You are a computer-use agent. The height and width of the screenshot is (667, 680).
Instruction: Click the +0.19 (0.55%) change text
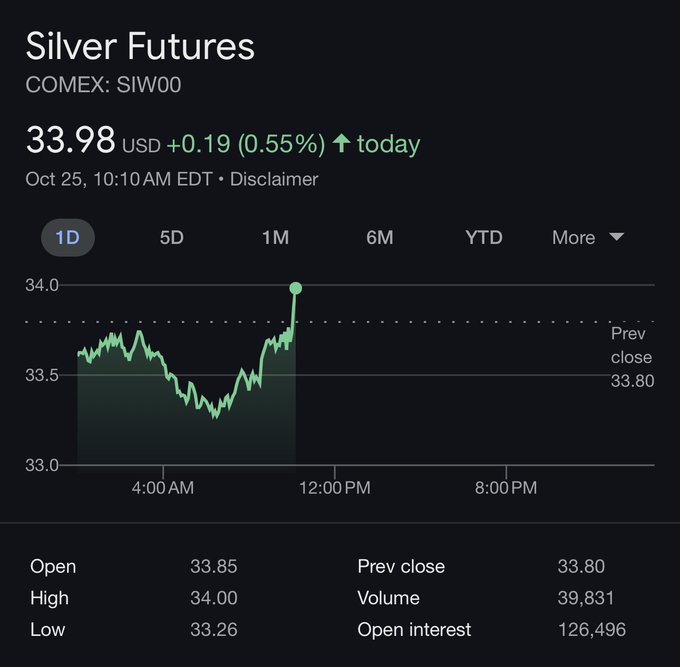(x=245, y=143)
